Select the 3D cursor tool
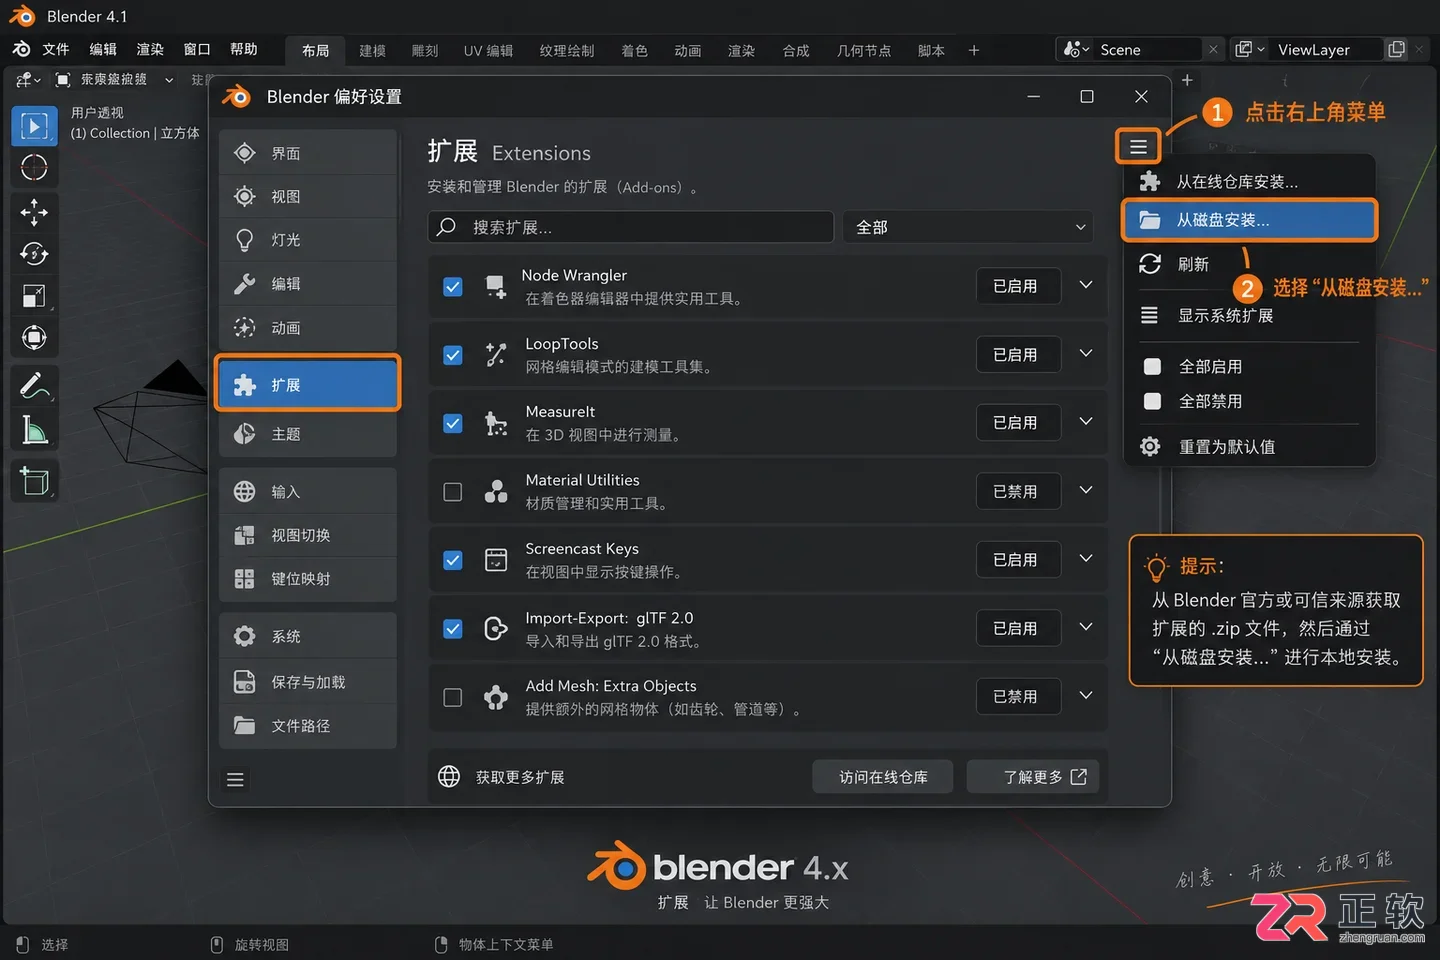Viewport: 1440px width, 960px height. (34, 168)
